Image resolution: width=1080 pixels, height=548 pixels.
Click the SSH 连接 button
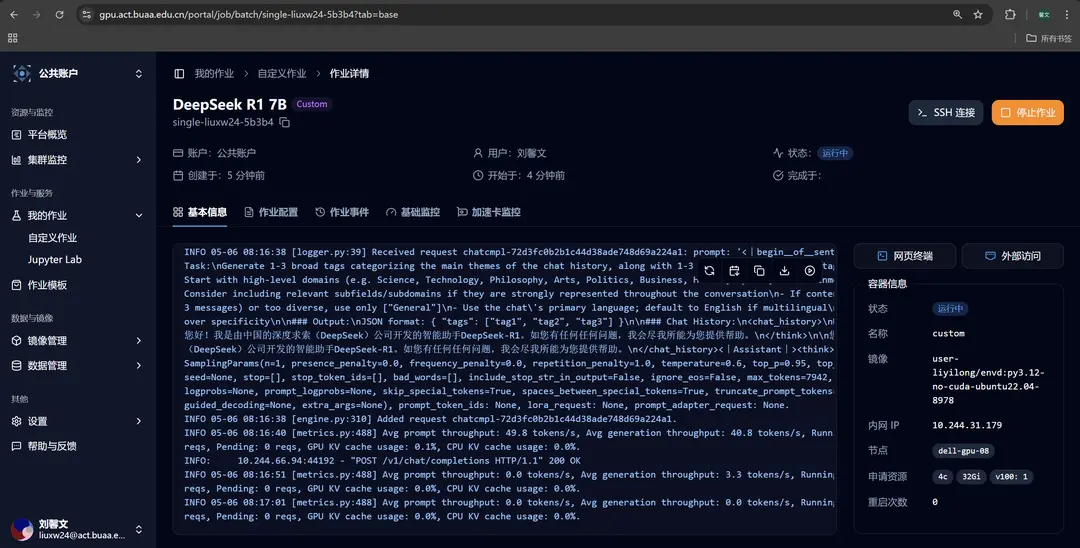[x=946, y=113]
